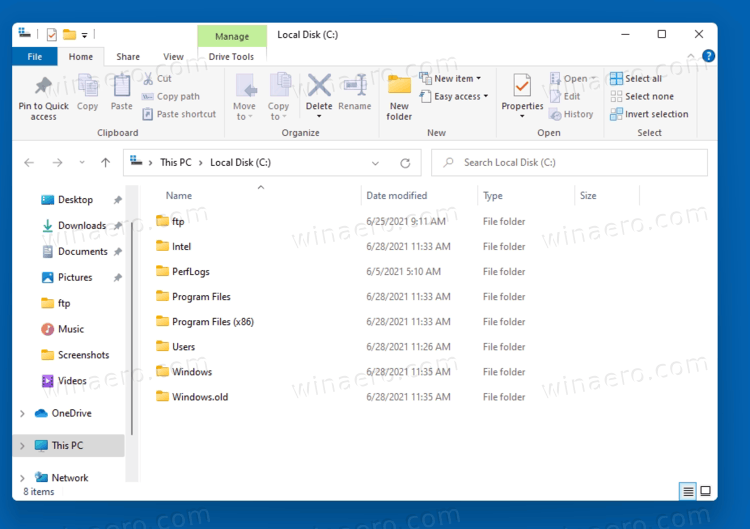Open Customize Quick Access Toolbar dropdown
The width and height of the screenshot is (750, 529).
coord(84,35)
